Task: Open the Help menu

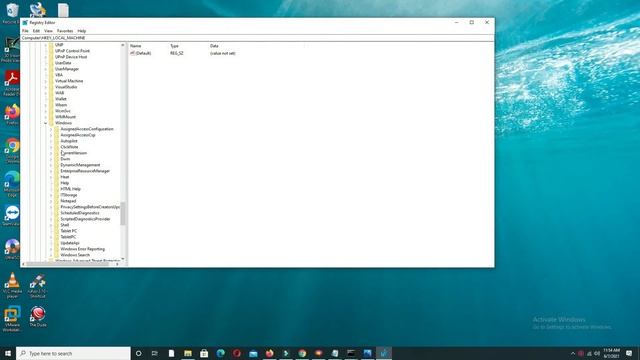Action: point(82,31)
